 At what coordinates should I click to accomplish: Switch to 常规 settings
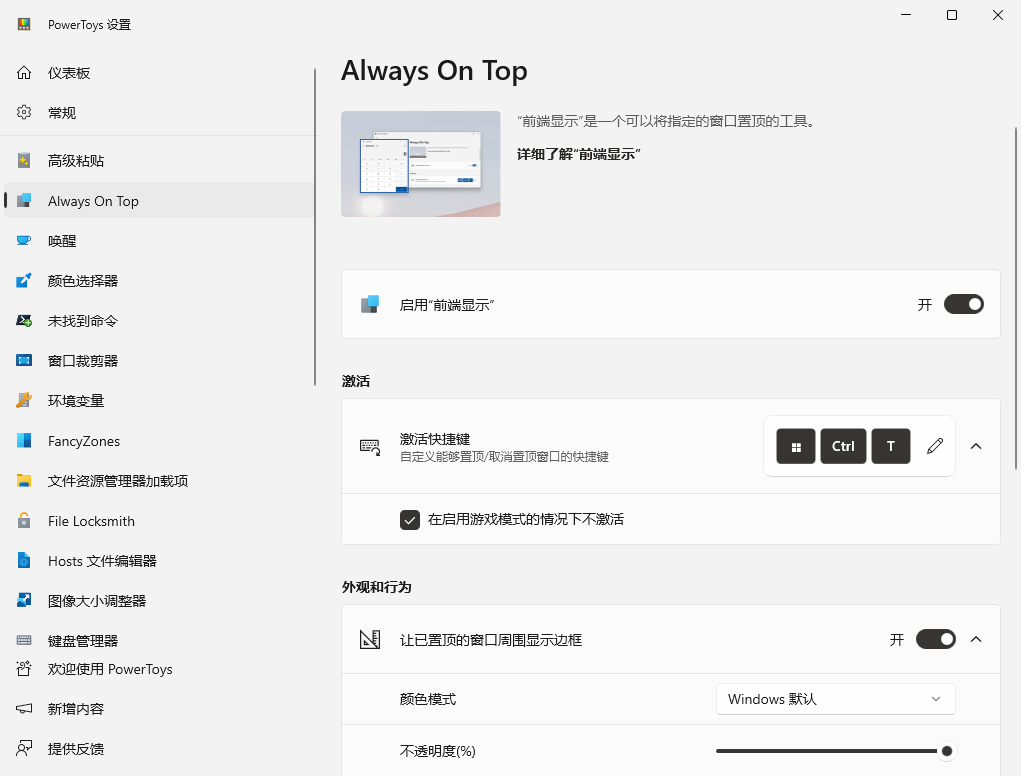[63, 112]
